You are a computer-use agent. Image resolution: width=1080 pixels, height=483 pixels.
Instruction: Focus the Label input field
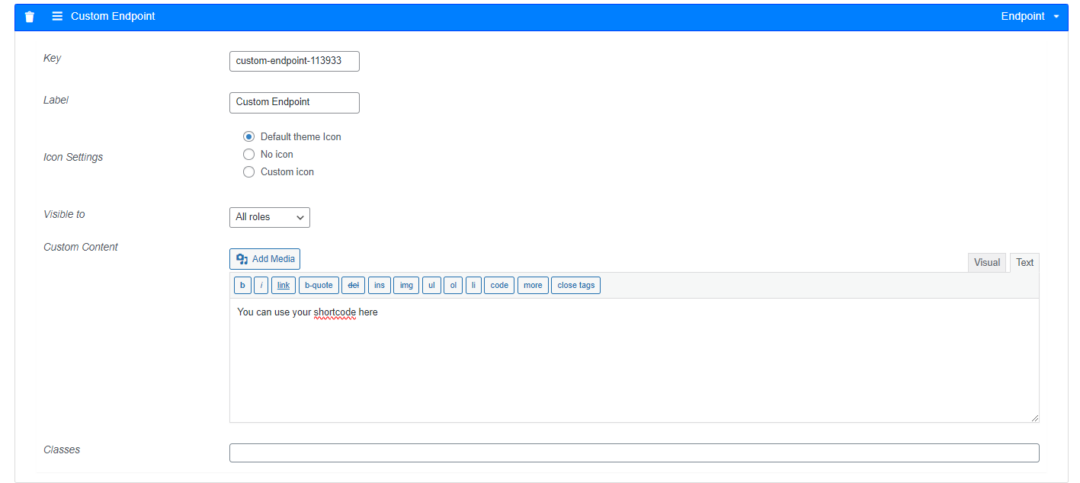(x=294, y=103)
